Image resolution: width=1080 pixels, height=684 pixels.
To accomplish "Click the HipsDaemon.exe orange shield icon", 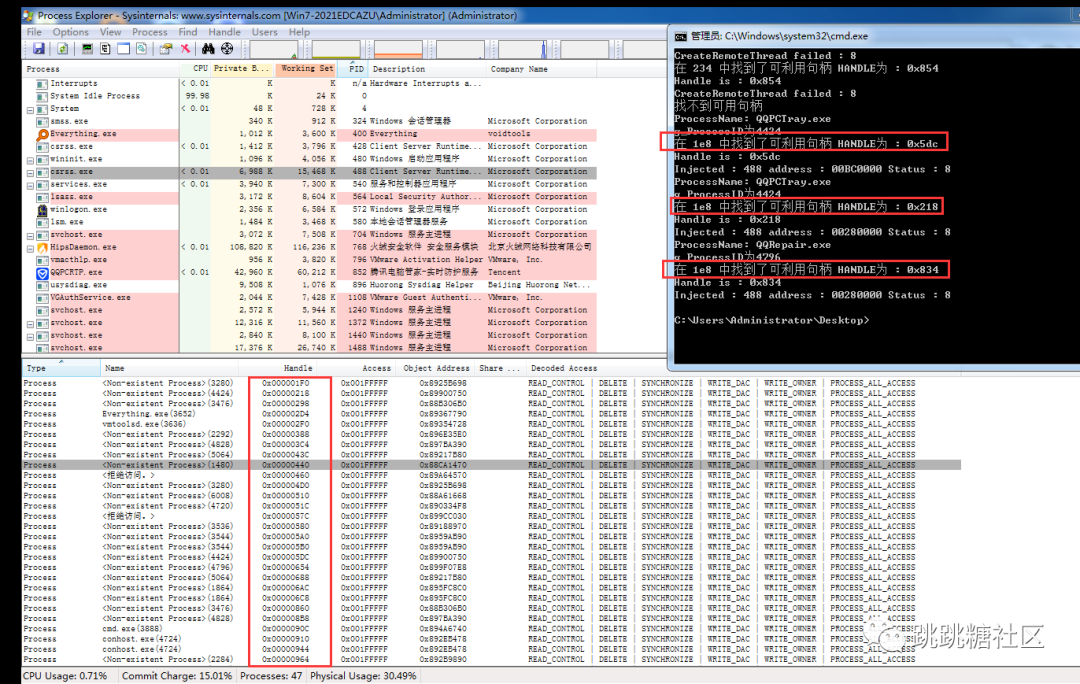I will point(42,247).
